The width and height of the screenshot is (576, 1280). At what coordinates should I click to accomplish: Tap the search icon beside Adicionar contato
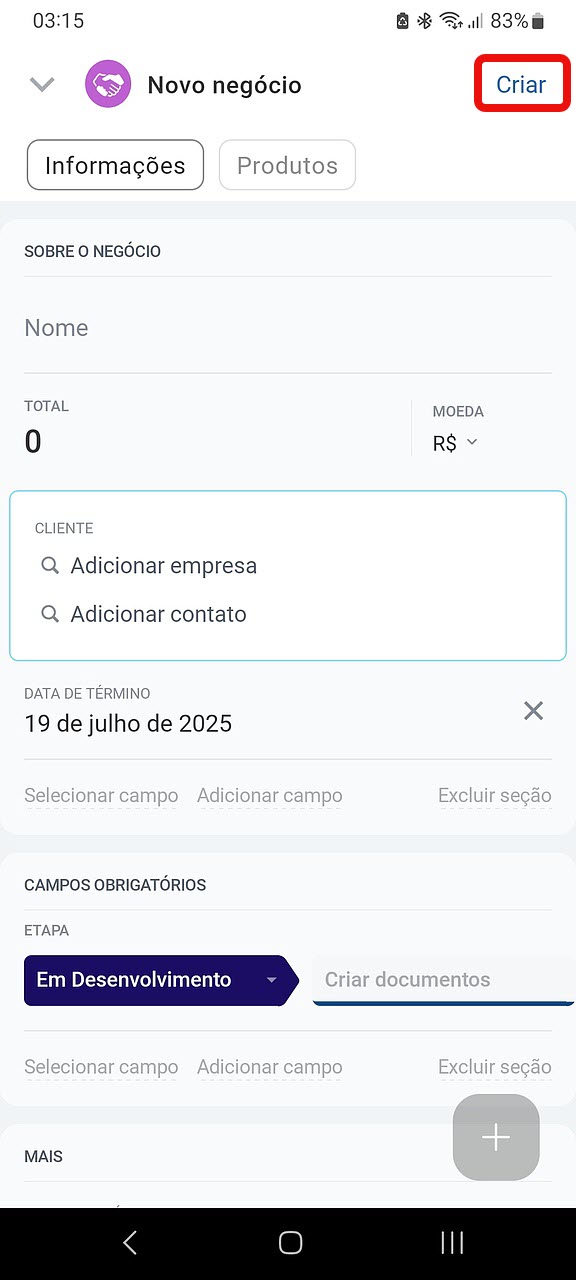point(49,614)
